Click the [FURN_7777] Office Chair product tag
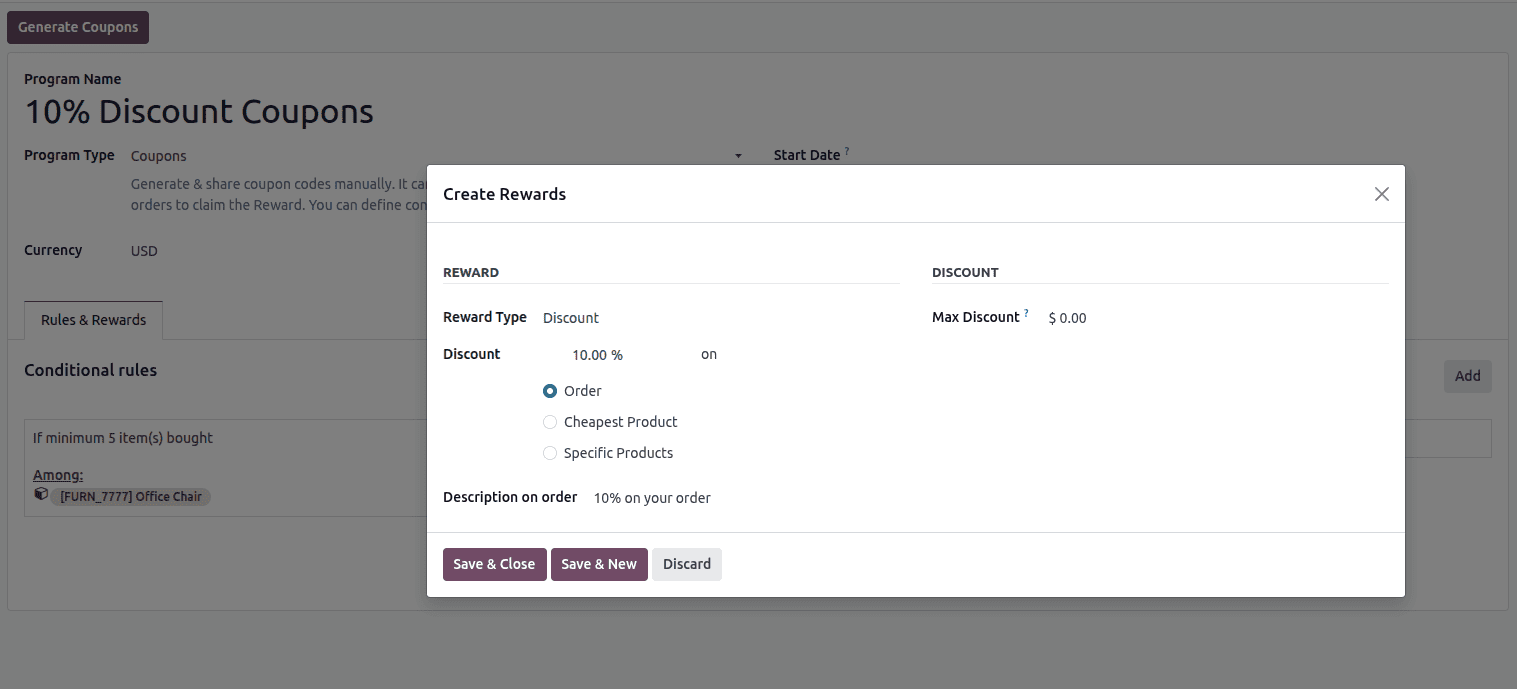This screenshot has height=689, width=1517. coord(130,496)
